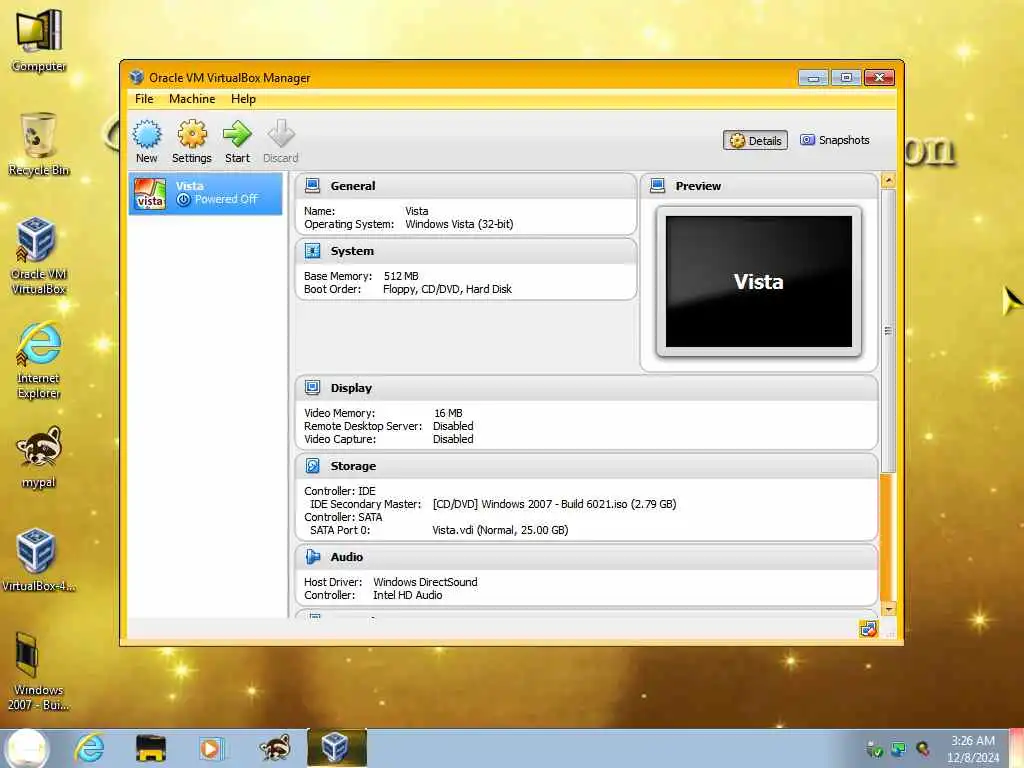
Task: Click 'Floppy, CD/DVD, Hard Disk' boot order
Action: pos(447,289)
